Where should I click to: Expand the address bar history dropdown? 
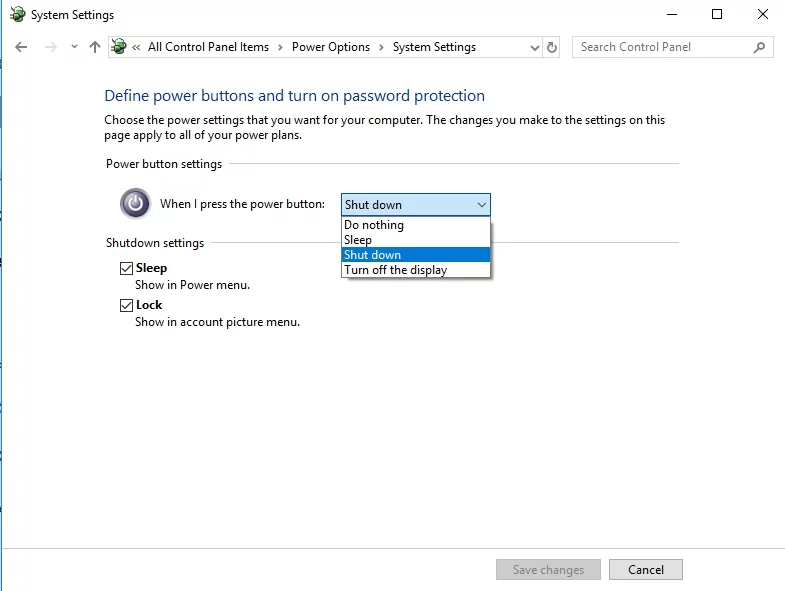point(533,47)
